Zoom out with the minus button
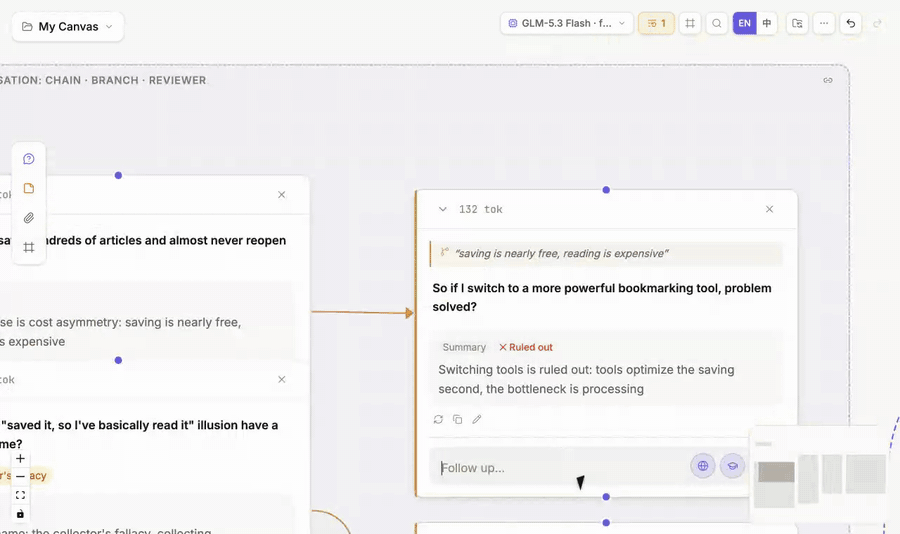Viewport: 900px width, 534px height. tap(20, 477)
